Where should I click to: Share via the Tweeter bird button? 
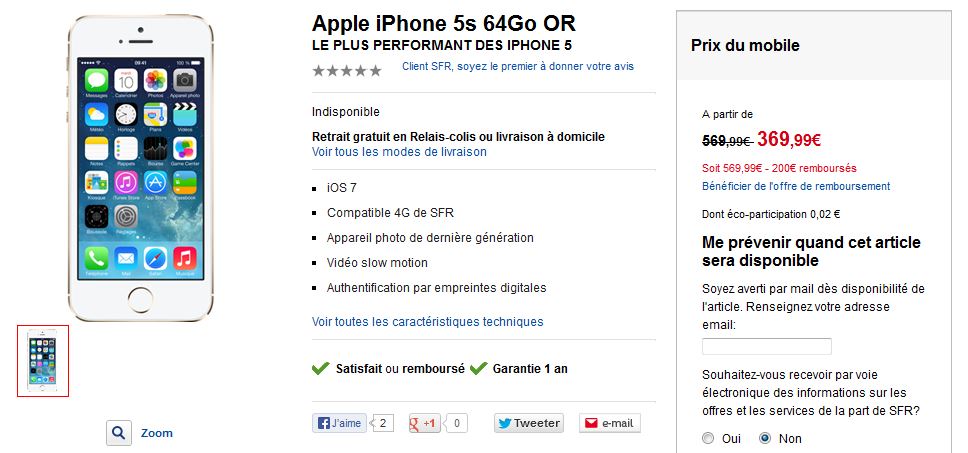[528, 423]
